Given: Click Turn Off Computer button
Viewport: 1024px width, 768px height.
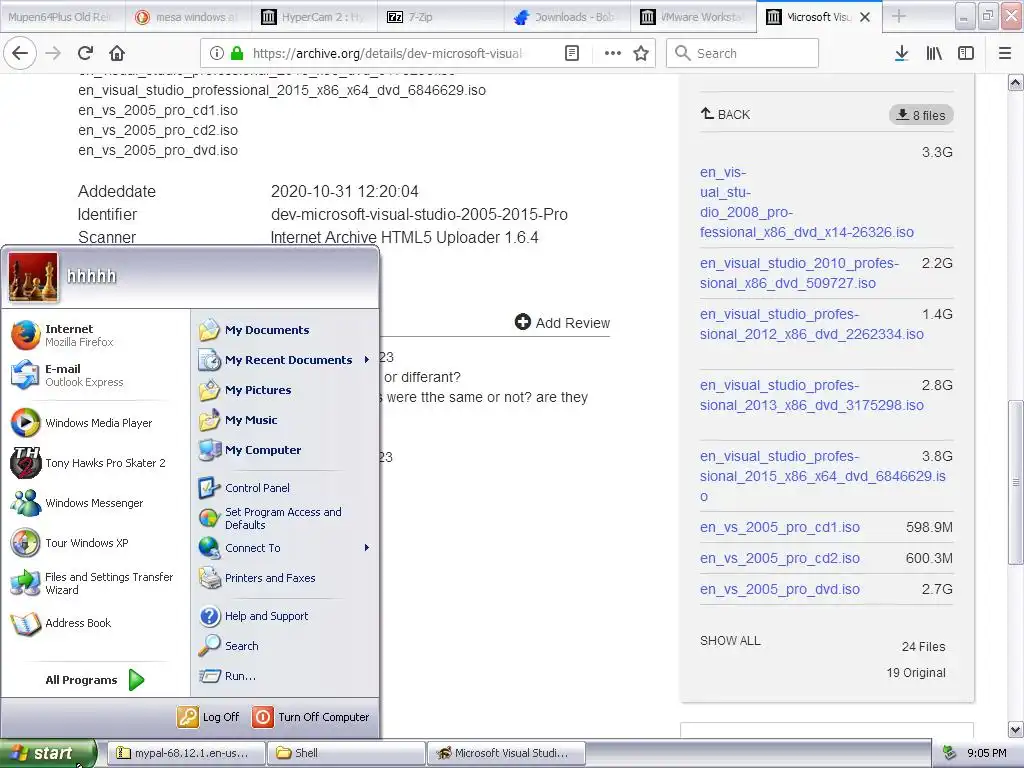Looking at the screenshot, I should pyautogui.click(x=310, y=717).
